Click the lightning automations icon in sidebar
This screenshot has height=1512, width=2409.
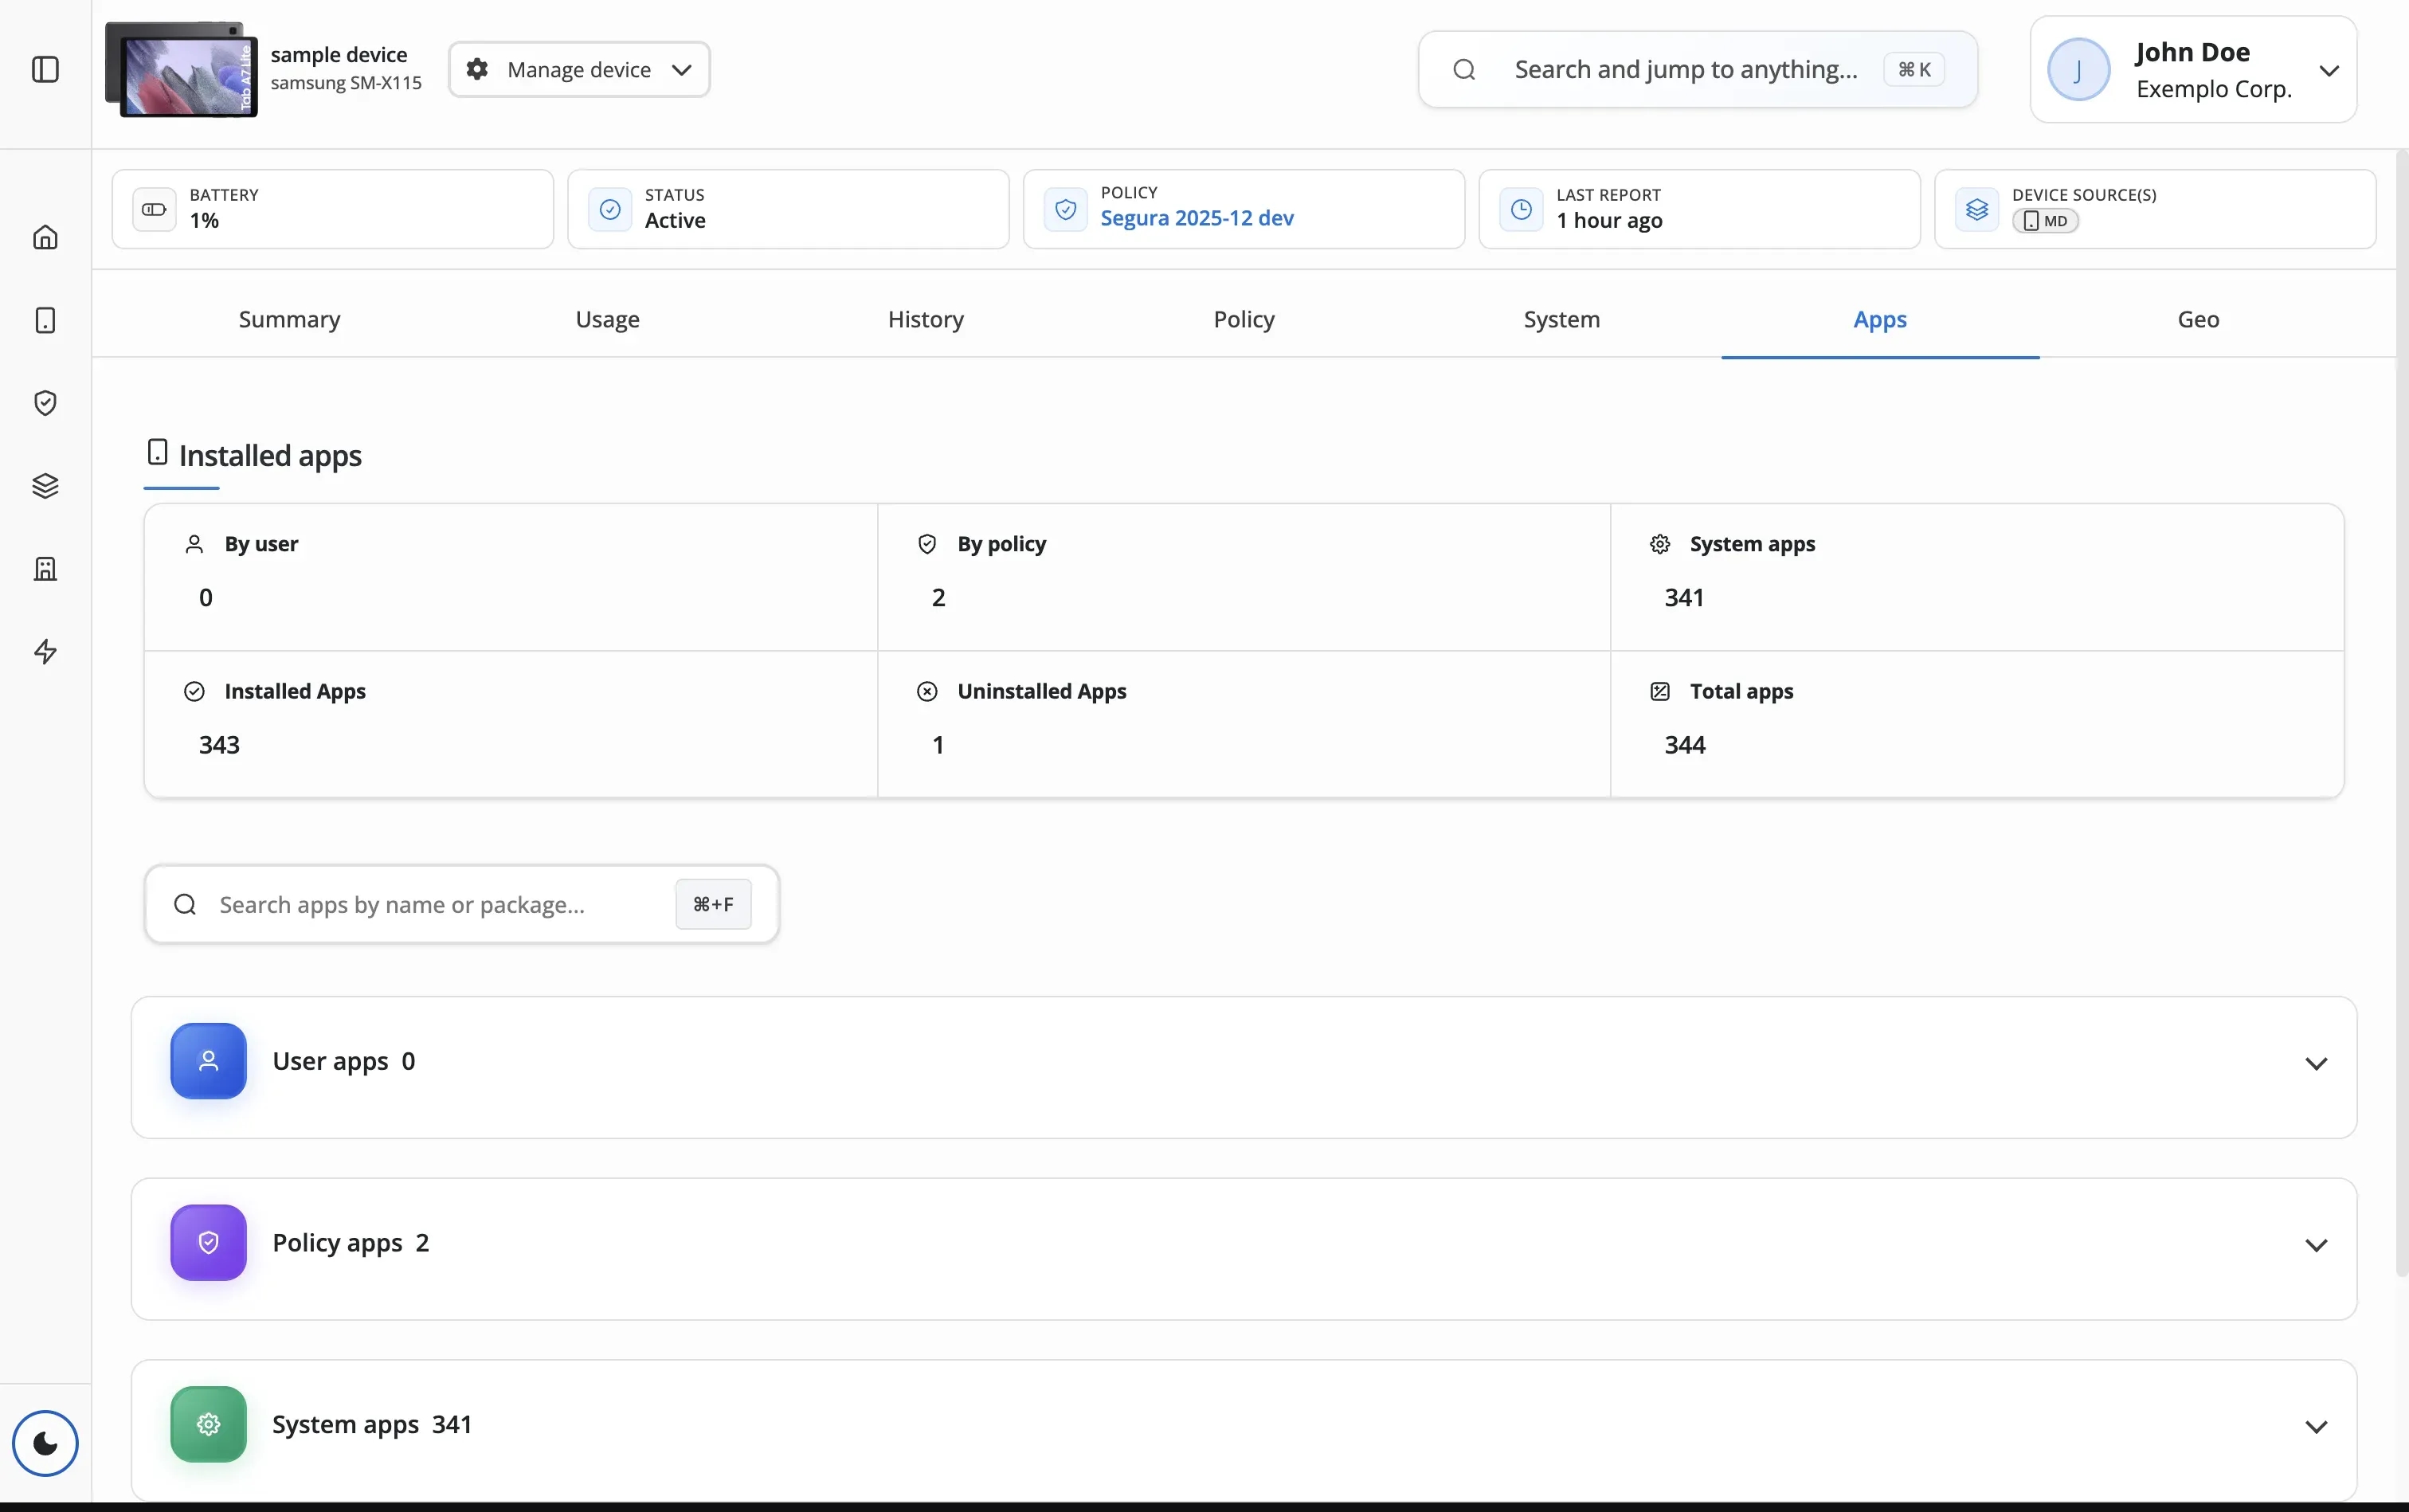(x=46, y=652)
